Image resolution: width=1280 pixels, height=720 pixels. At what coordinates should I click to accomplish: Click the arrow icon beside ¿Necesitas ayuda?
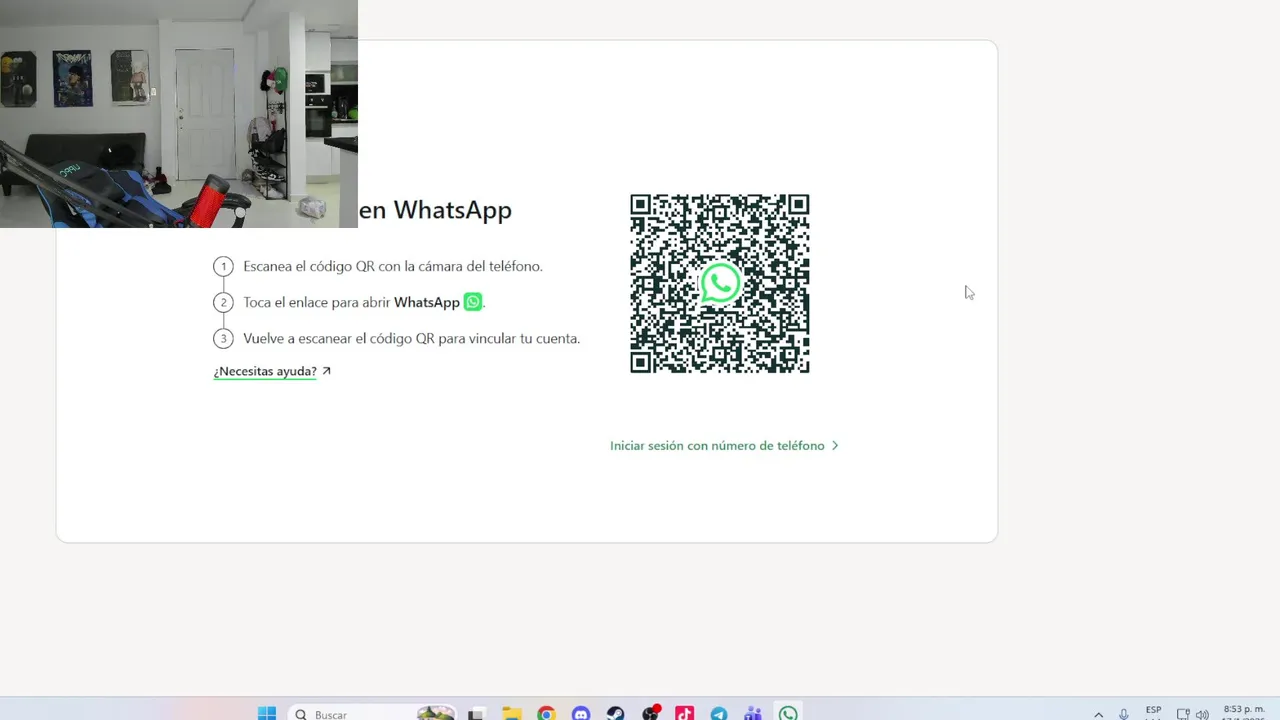[x=326, y=371]
